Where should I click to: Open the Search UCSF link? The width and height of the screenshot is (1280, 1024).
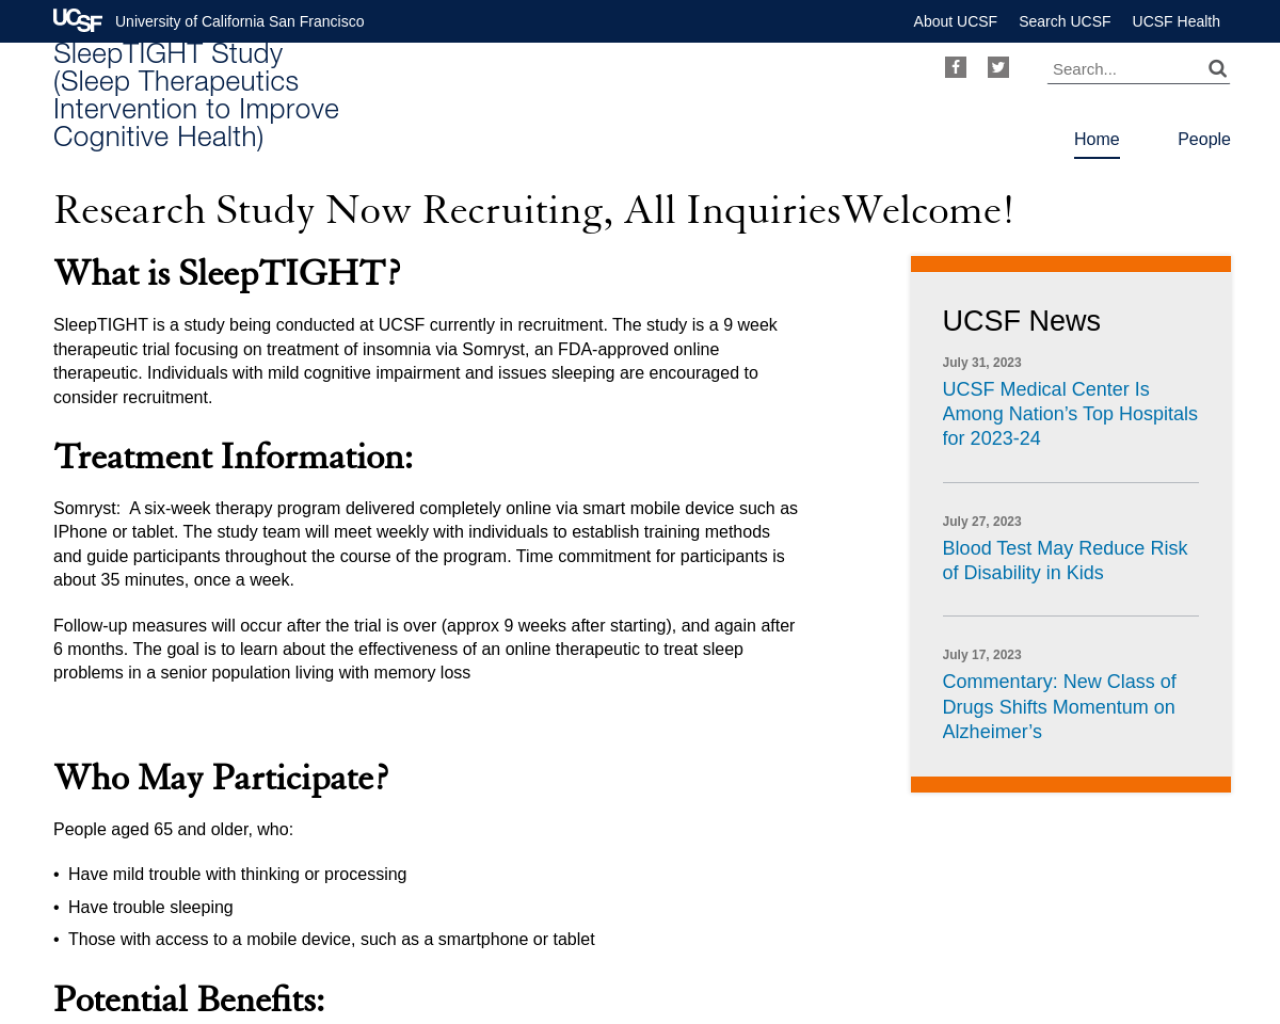coord(1065,21)
